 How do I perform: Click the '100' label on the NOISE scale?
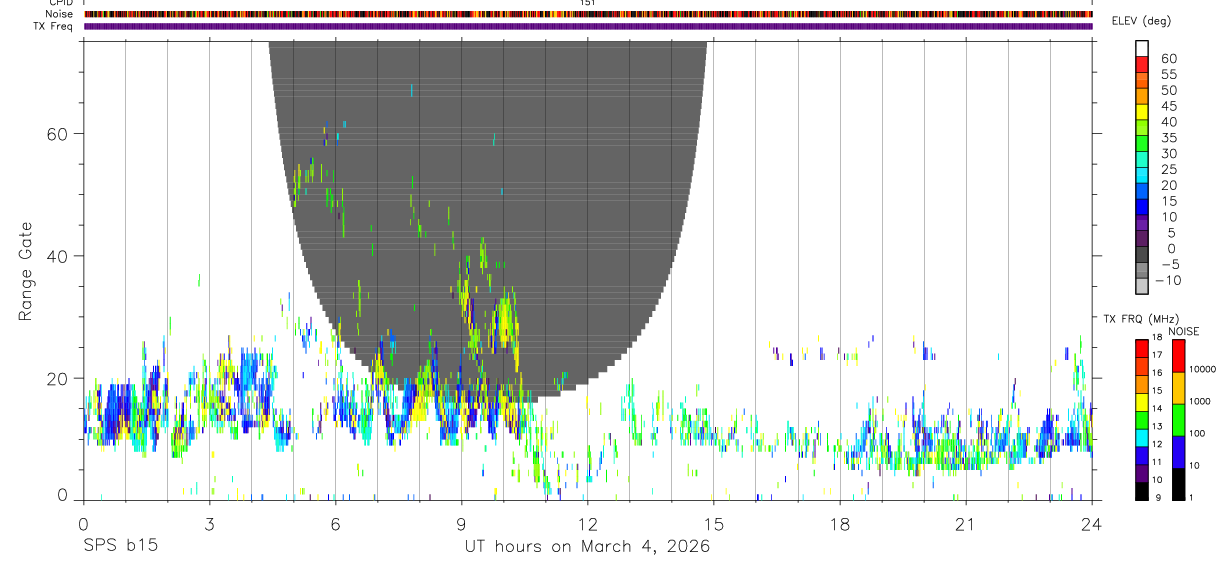coord(1197,433)
